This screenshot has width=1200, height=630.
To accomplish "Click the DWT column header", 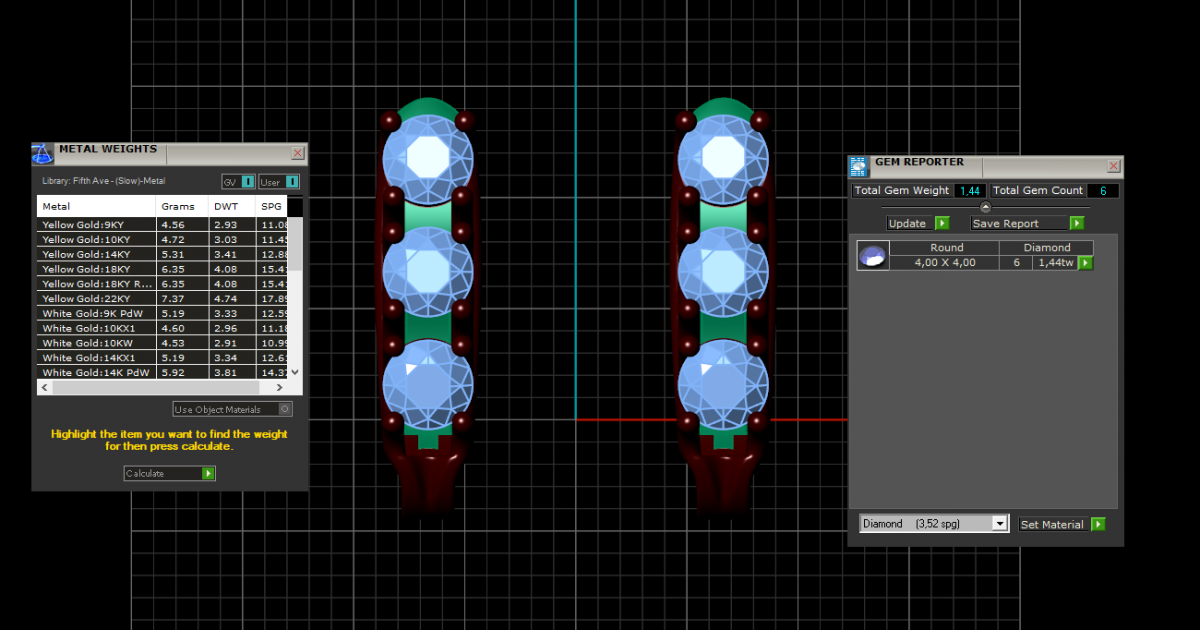I will pos(232,206).
